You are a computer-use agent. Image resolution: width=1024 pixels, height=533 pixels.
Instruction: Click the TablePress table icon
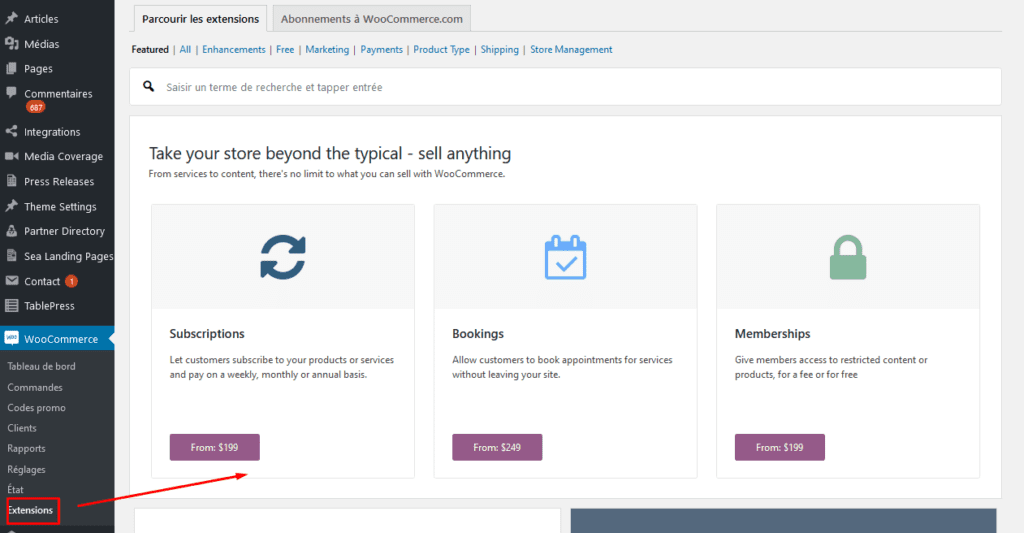11,305
